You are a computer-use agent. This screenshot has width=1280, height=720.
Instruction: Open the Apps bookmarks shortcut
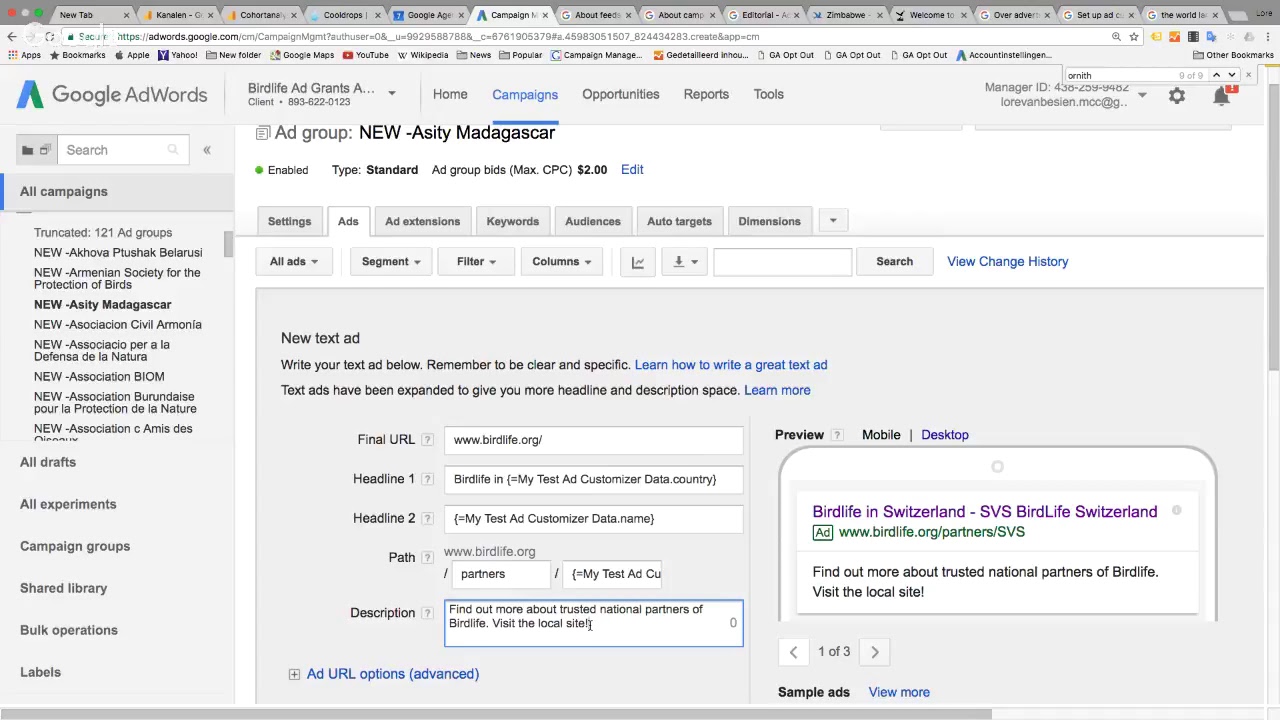tap(24, 55)
